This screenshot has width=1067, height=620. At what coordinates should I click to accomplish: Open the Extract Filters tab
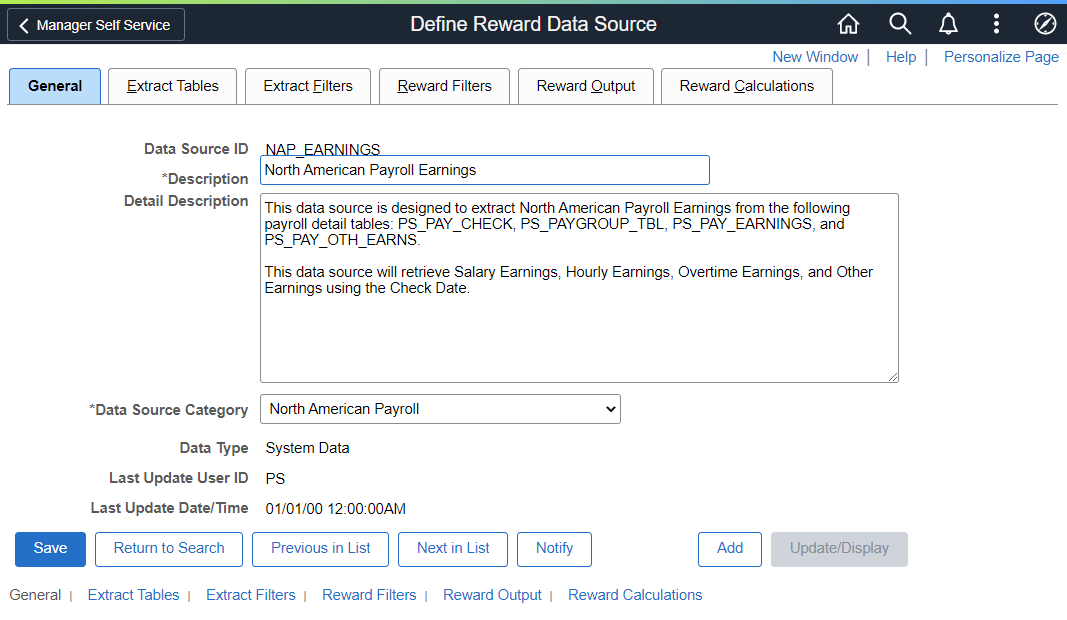pyautogui.click(x=308, y=86)
